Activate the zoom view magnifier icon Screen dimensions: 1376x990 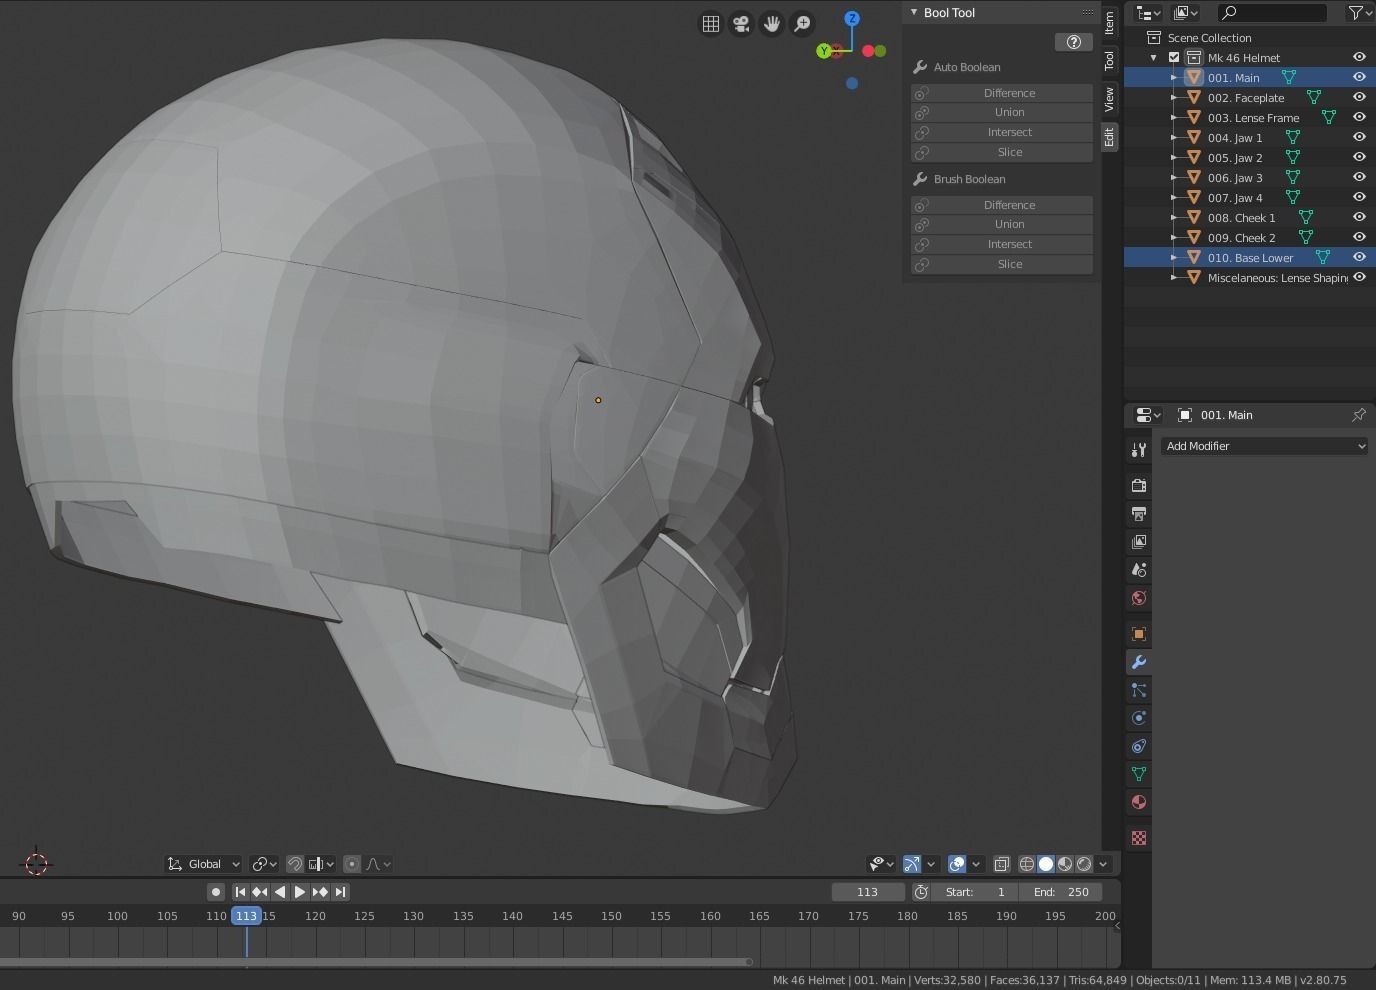pos(802,24)
